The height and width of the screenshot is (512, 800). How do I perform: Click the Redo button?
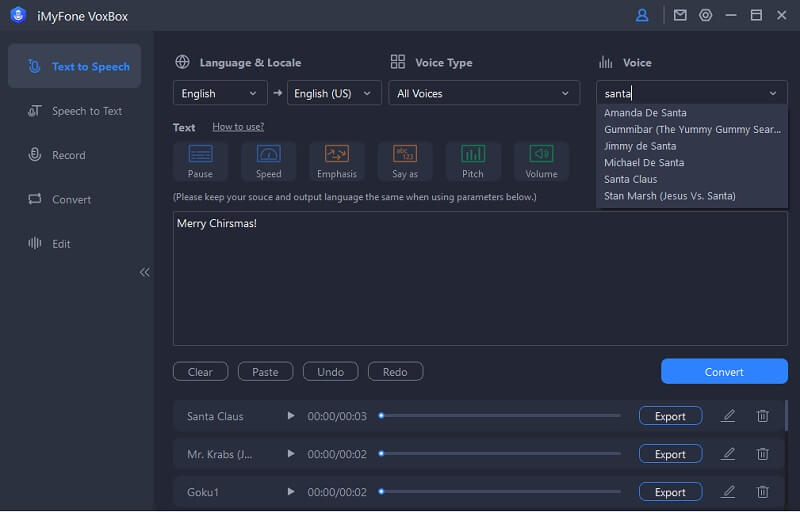[395, 372]
